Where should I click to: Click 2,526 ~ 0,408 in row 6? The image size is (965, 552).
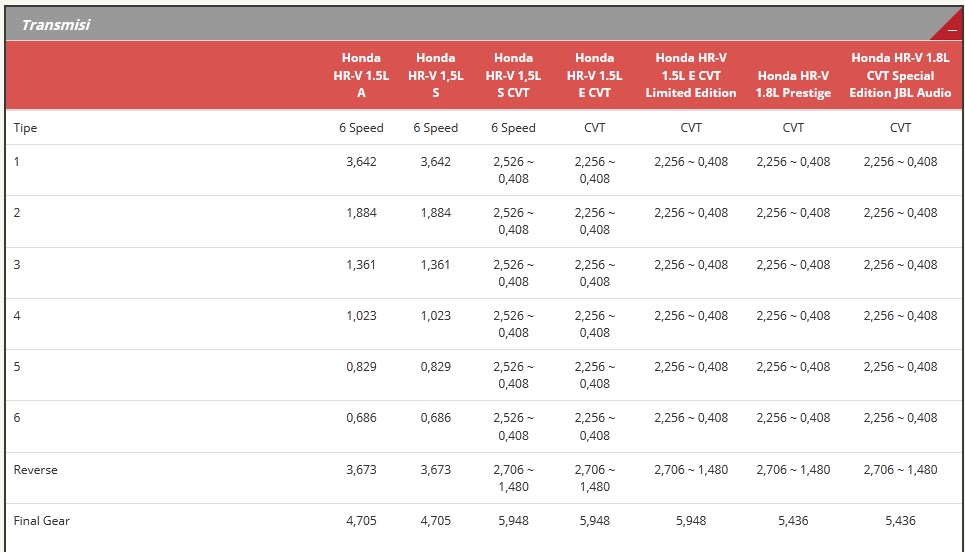(x=513, y=426)
